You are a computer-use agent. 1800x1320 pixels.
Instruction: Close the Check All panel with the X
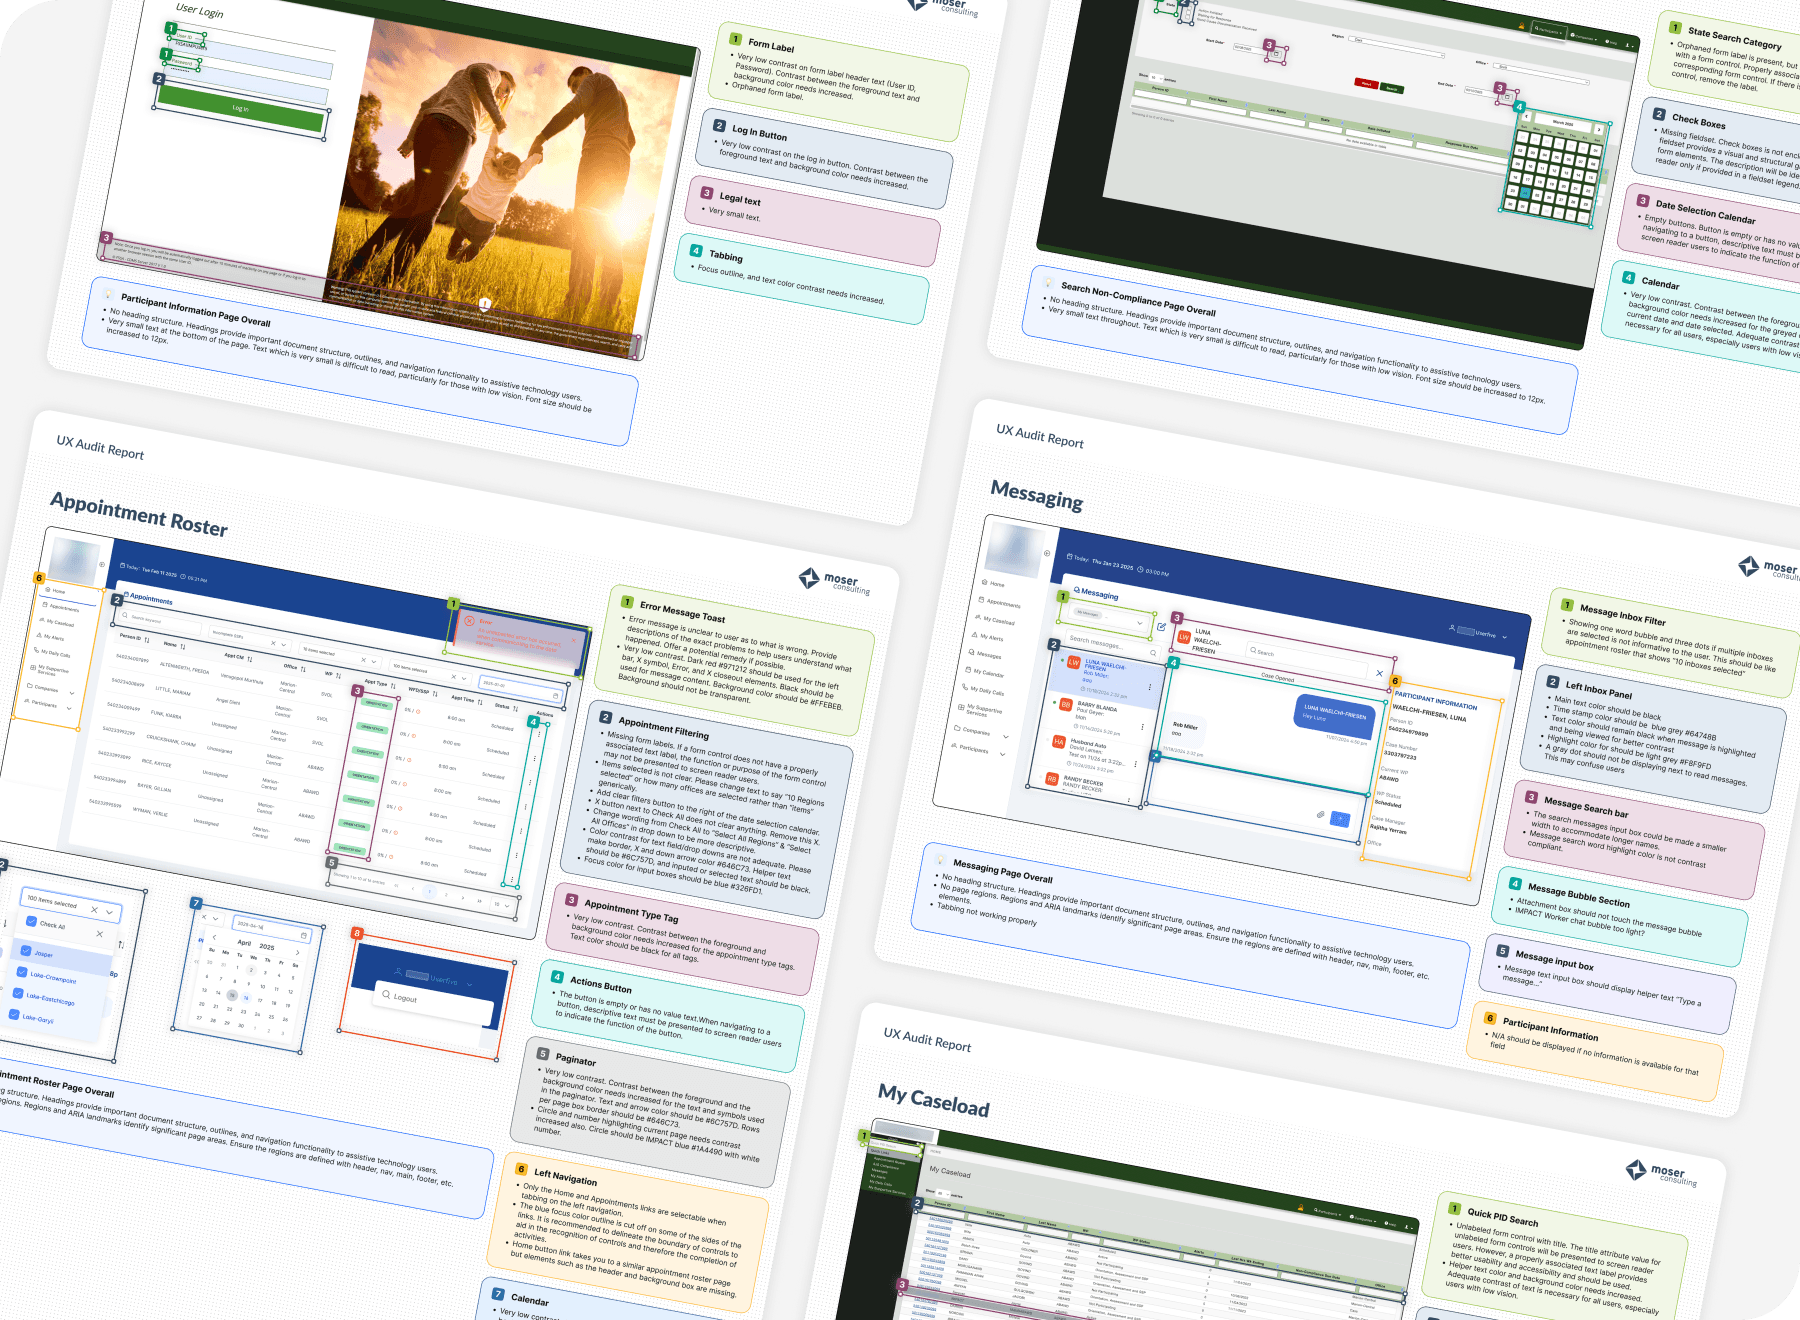click(99, 933)
